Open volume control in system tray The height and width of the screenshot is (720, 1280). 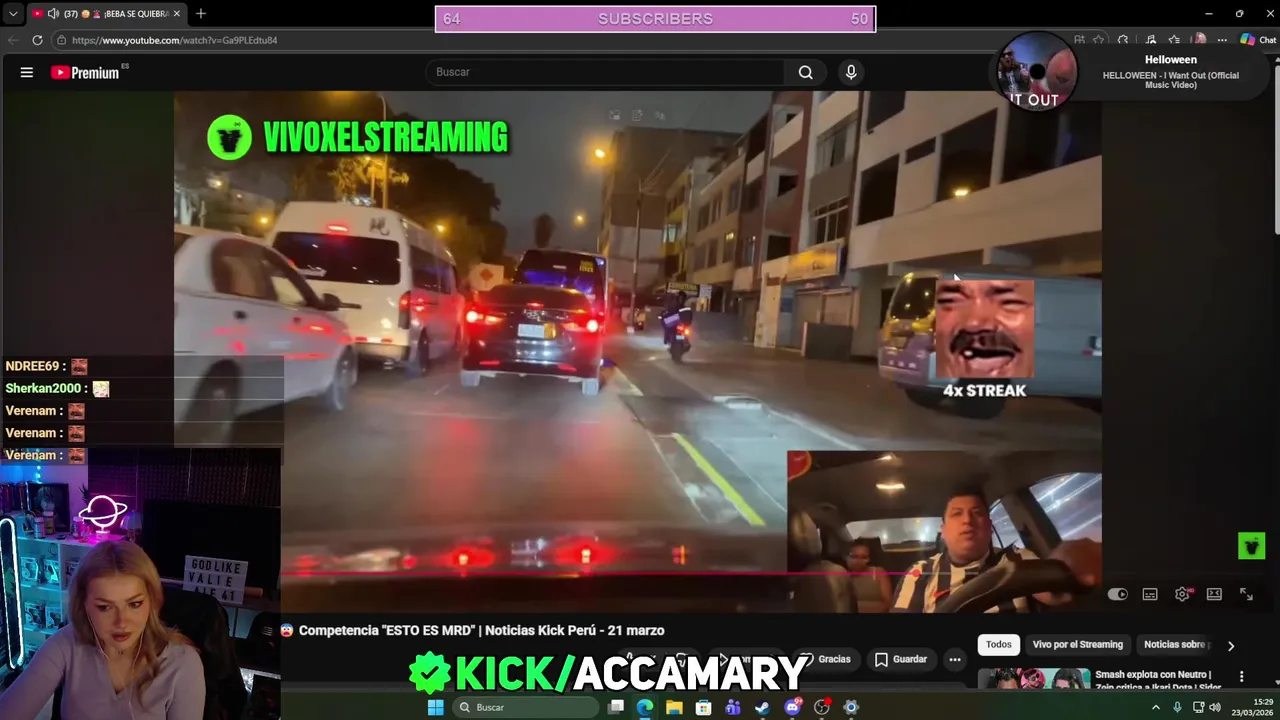click(x=1215, y=707)
